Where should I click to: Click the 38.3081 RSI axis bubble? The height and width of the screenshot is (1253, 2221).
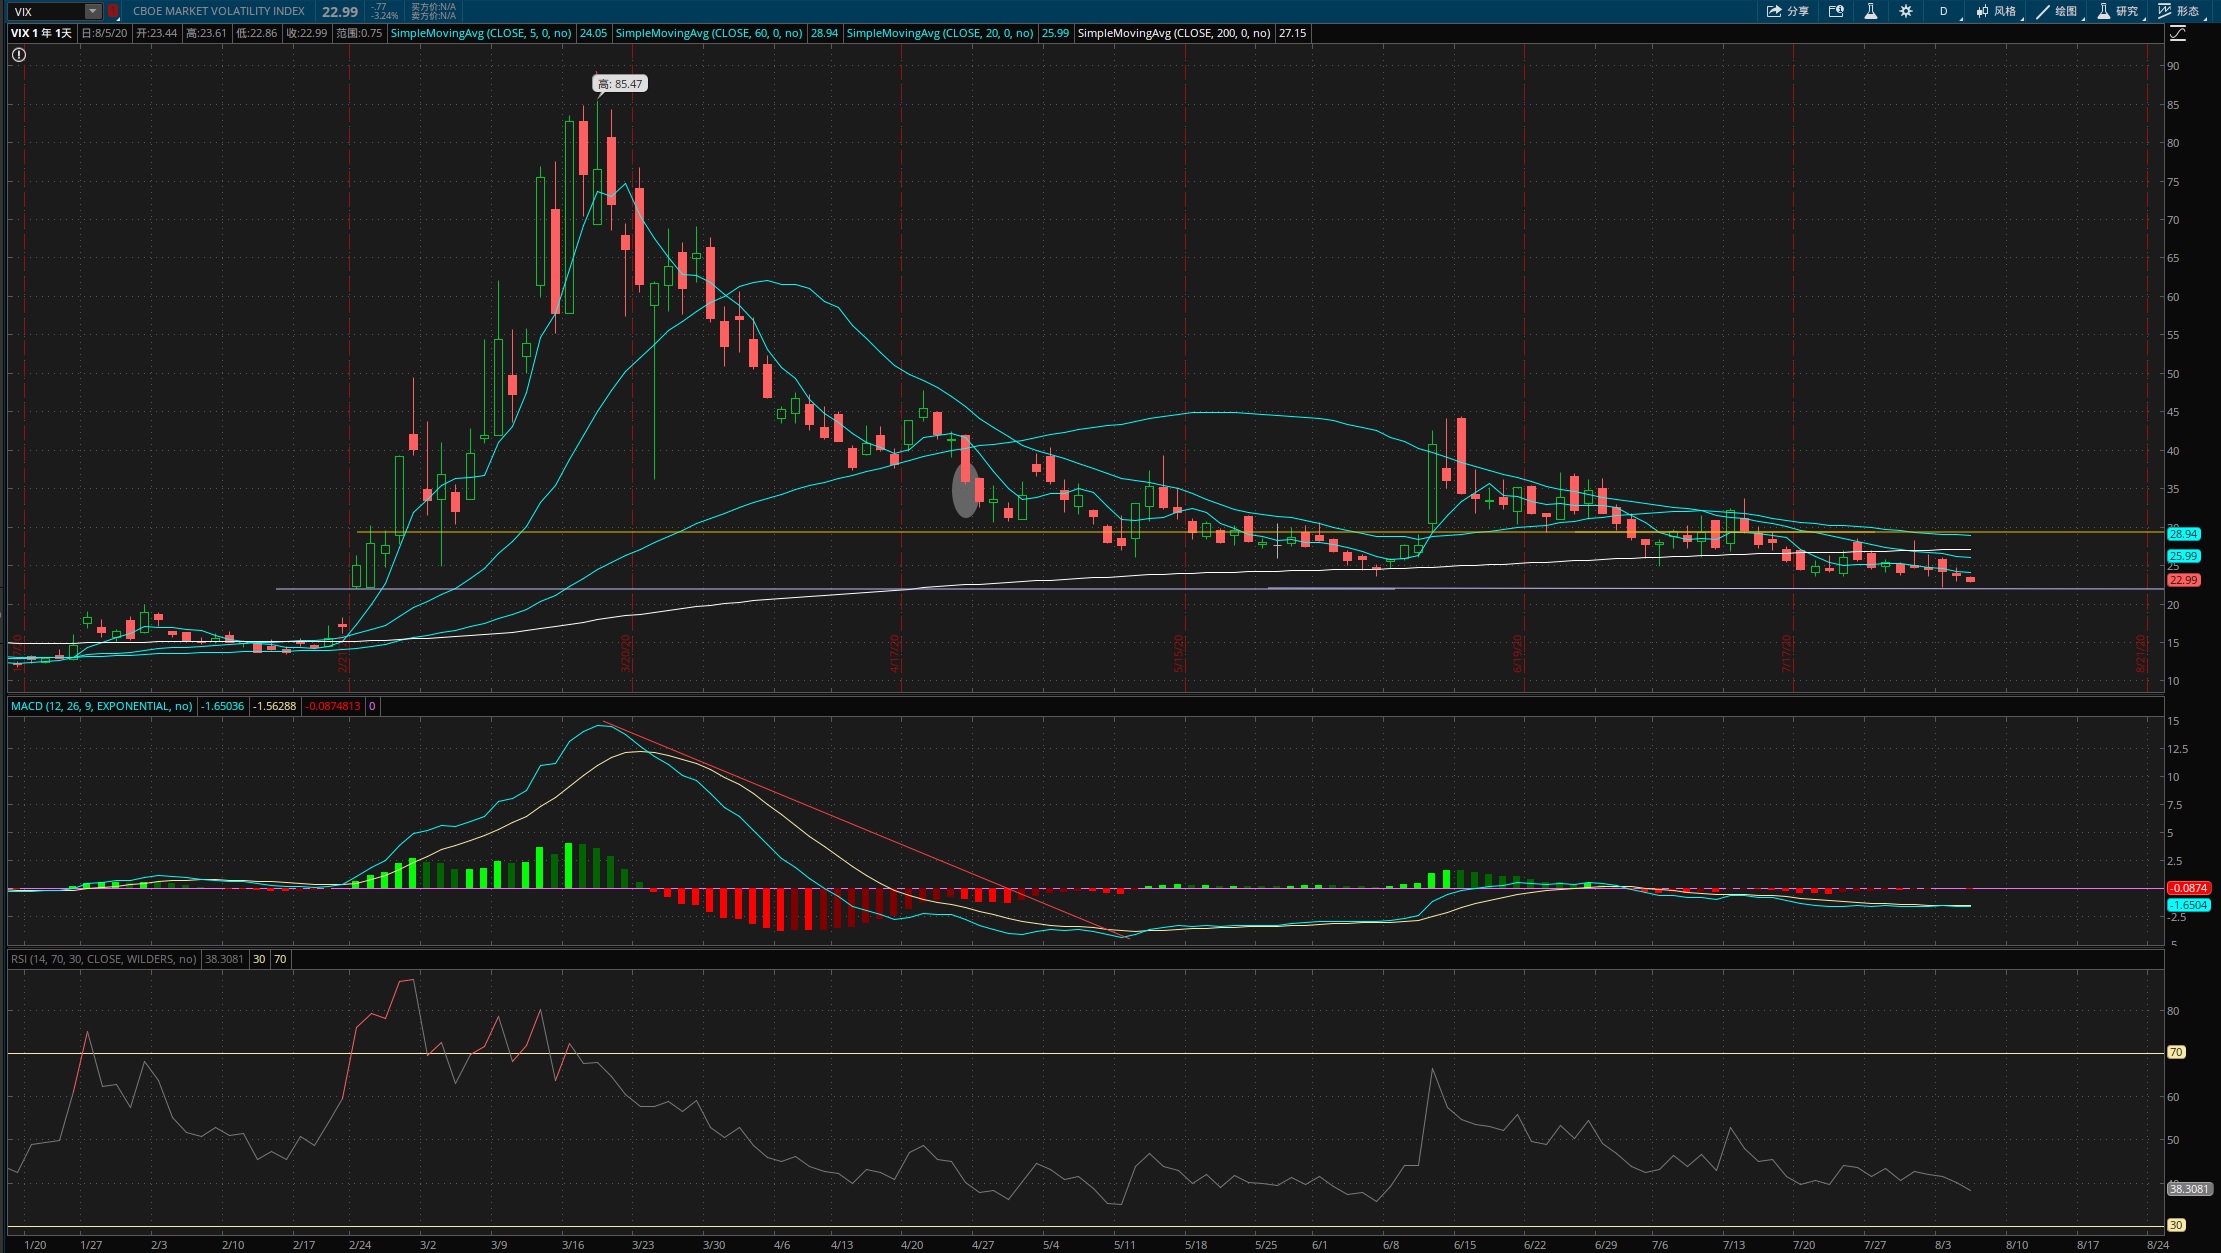(x=2188, y=1189)
